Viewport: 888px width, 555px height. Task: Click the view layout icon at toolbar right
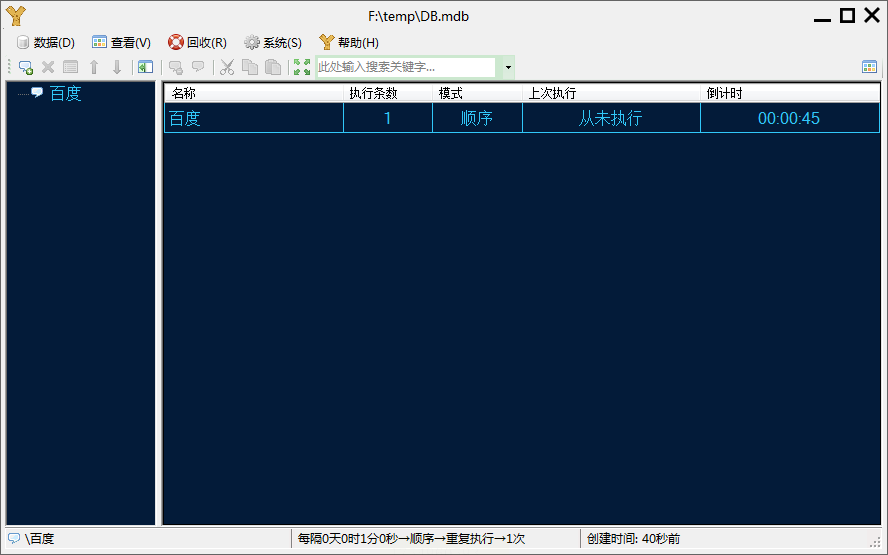tap(869, 67)
